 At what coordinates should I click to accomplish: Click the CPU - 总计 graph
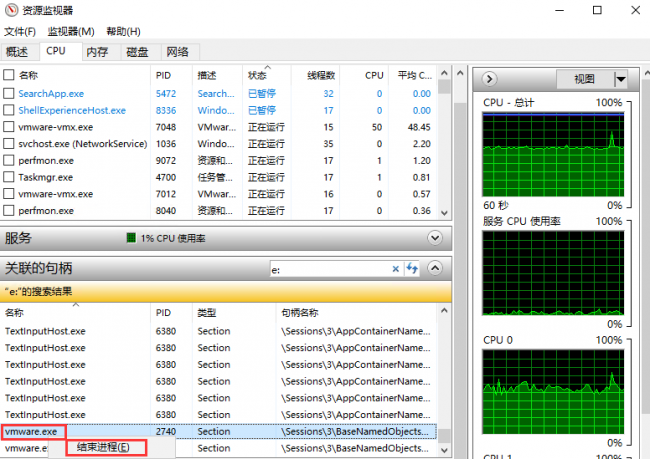pyautogui.click(x=553, y=154)
